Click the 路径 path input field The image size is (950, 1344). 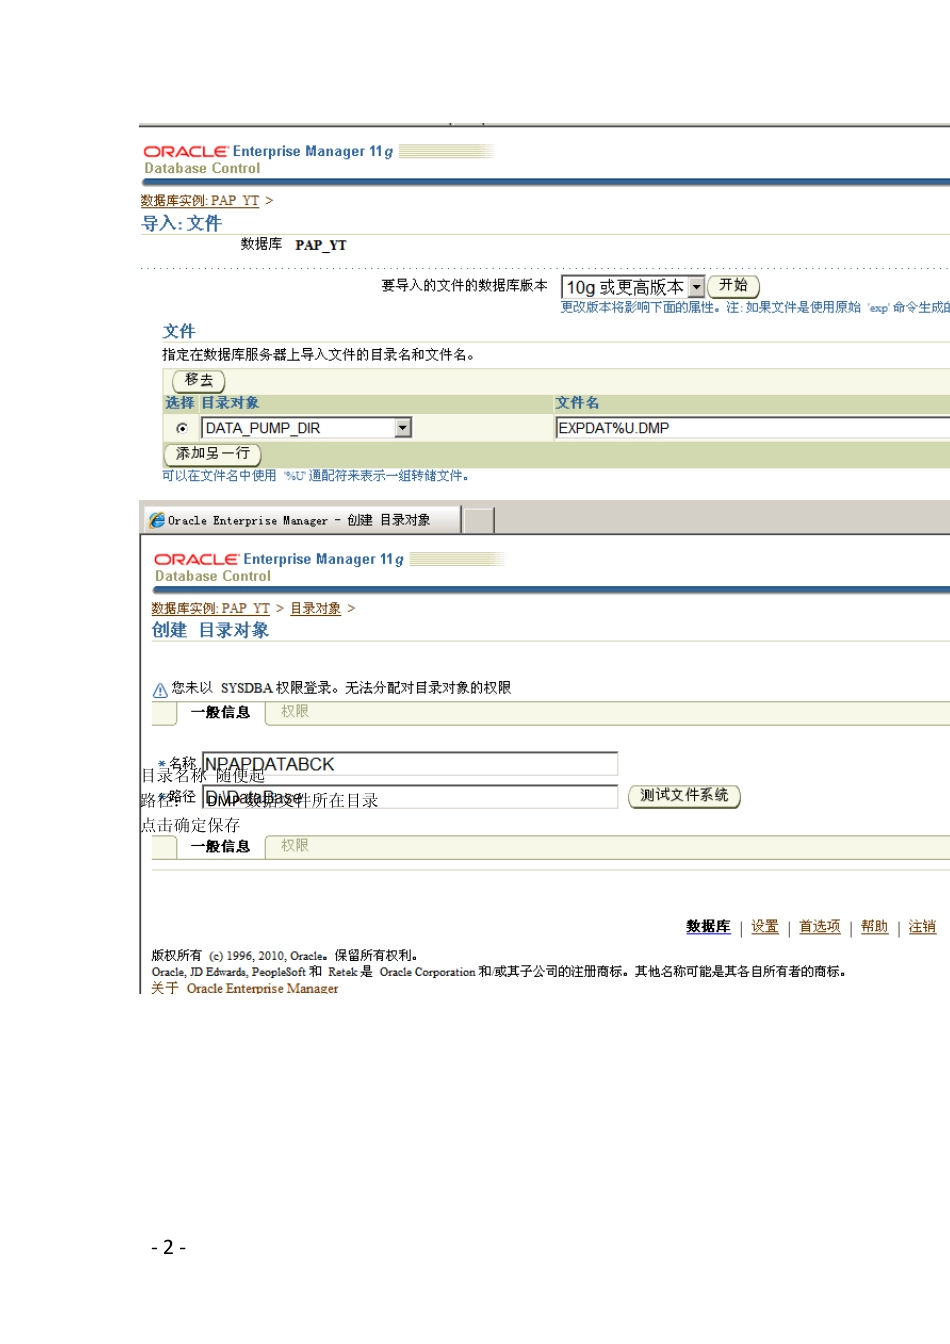pos(410,797)
